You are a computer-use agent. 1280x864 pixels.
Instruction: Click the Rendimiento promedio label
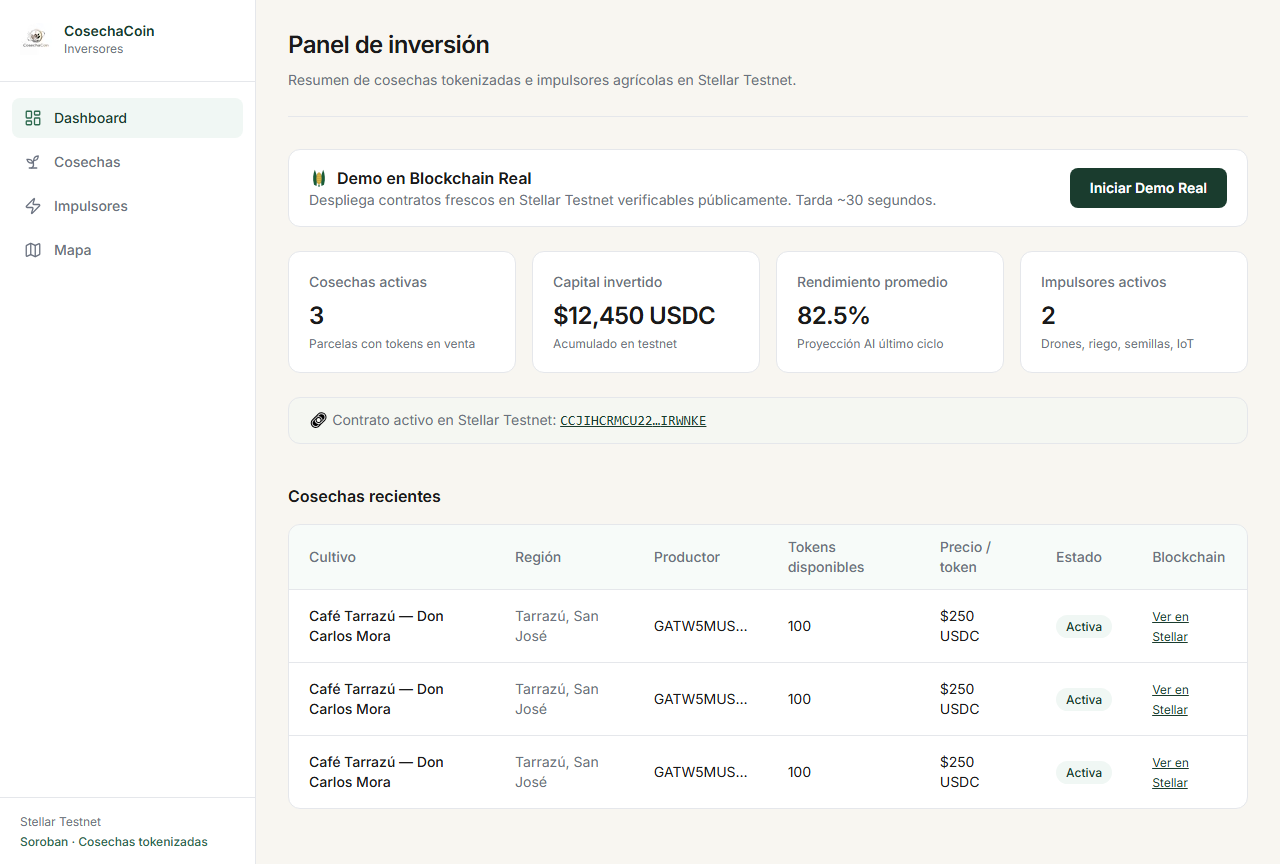tap(872, 282)
